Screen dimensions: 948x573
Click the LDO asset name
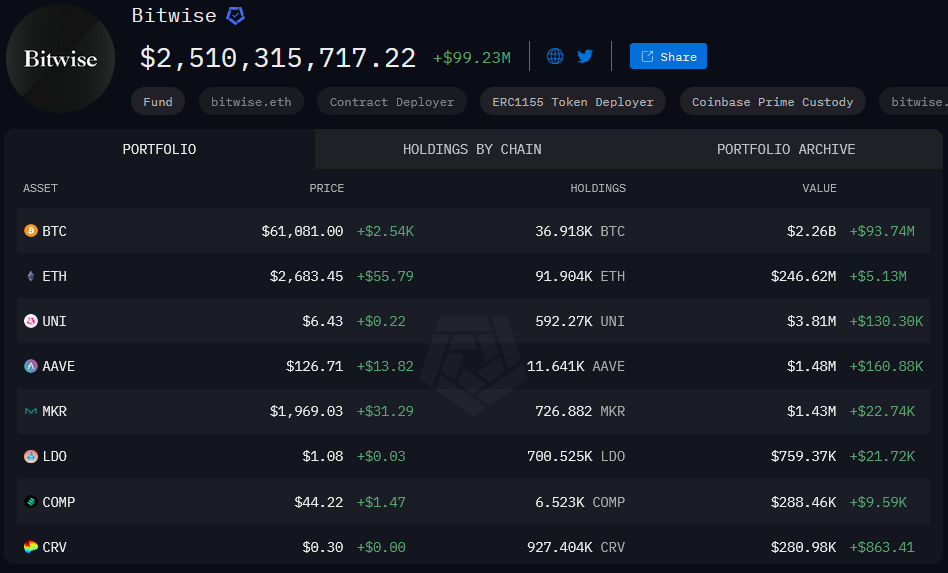tap(54, 456)
